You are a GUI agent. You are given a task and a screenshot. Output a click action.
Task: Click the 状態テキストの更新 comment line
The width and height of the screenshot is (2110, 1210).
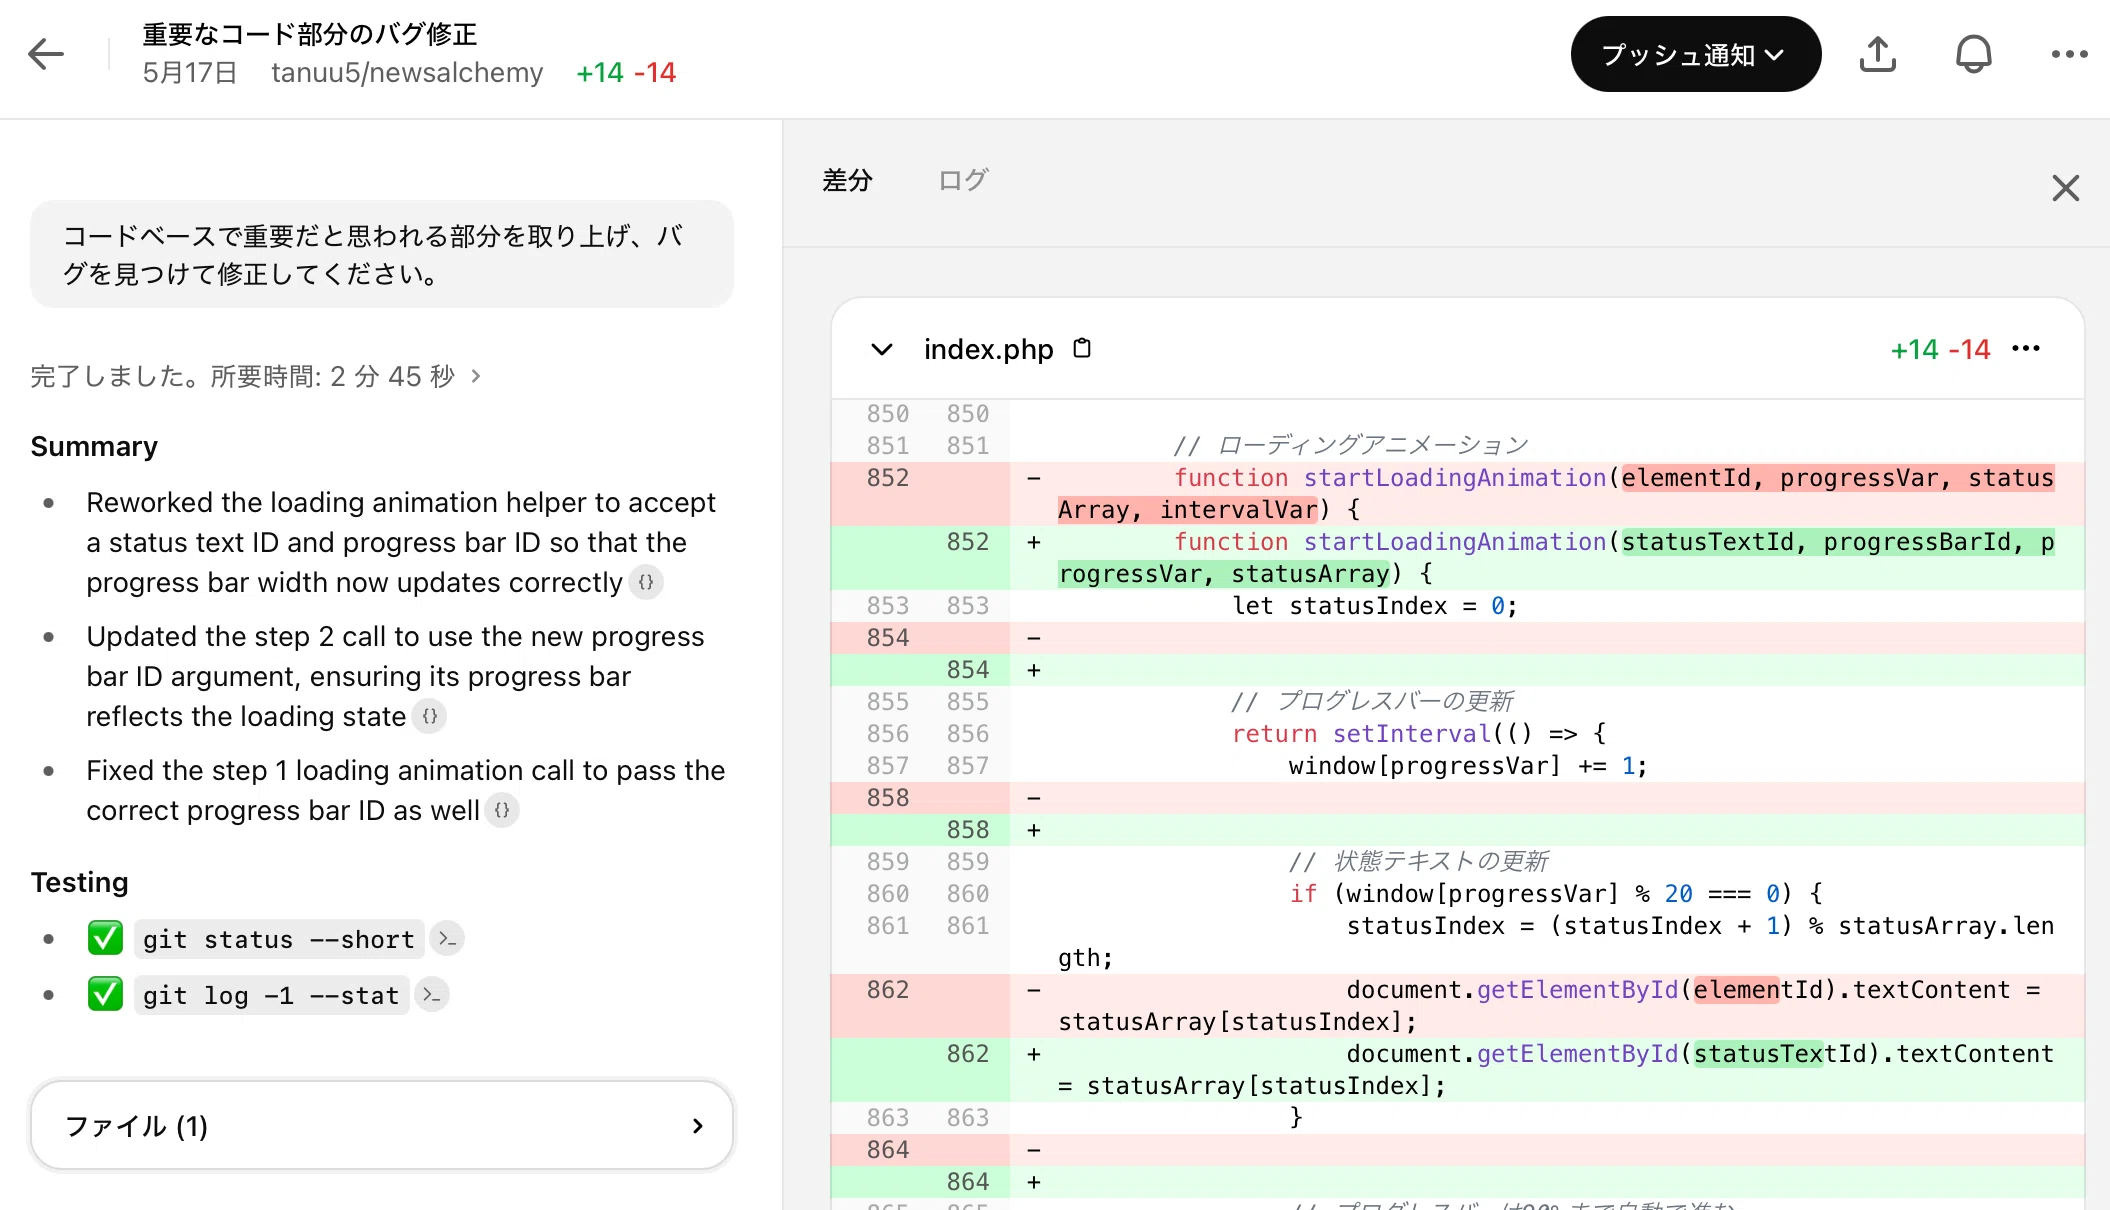[x=1418, y=862]
